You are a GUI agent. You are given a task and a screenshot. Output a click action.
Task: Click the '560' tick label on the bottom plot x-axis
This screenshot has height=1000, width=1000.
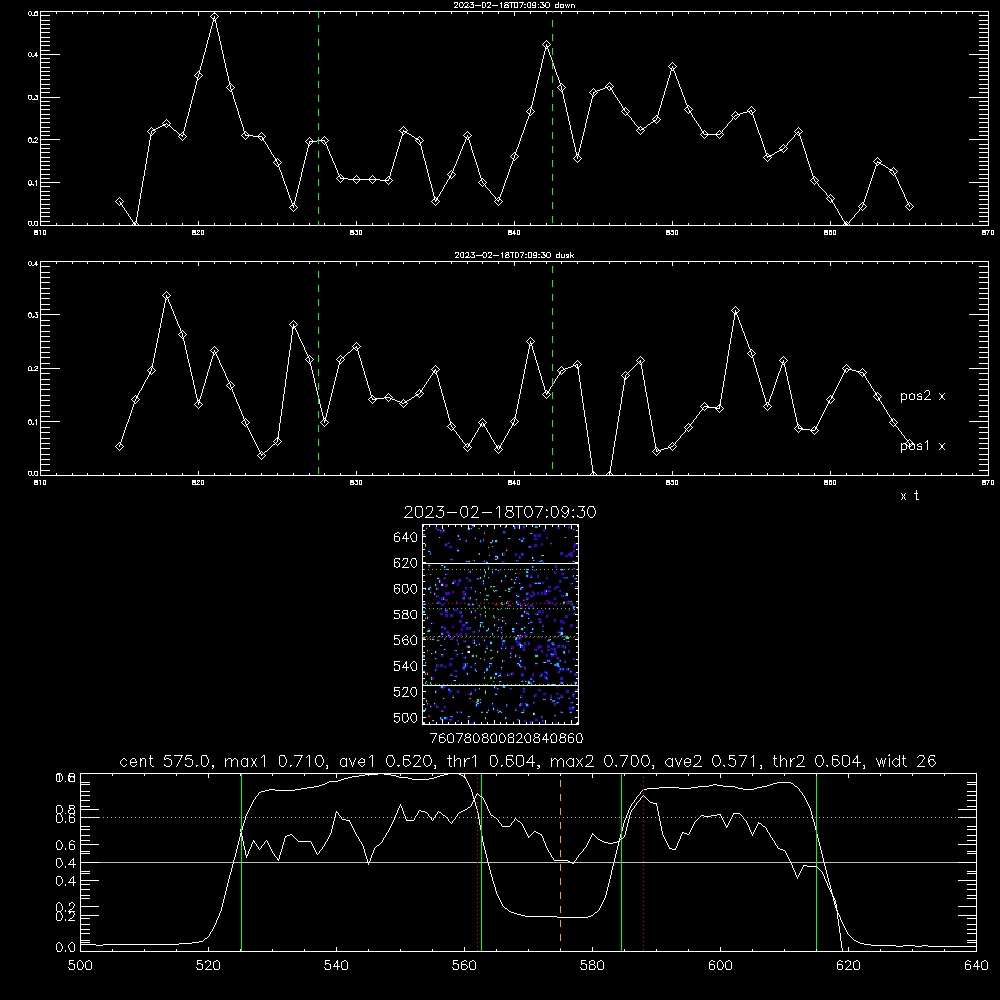pos(464,966)
